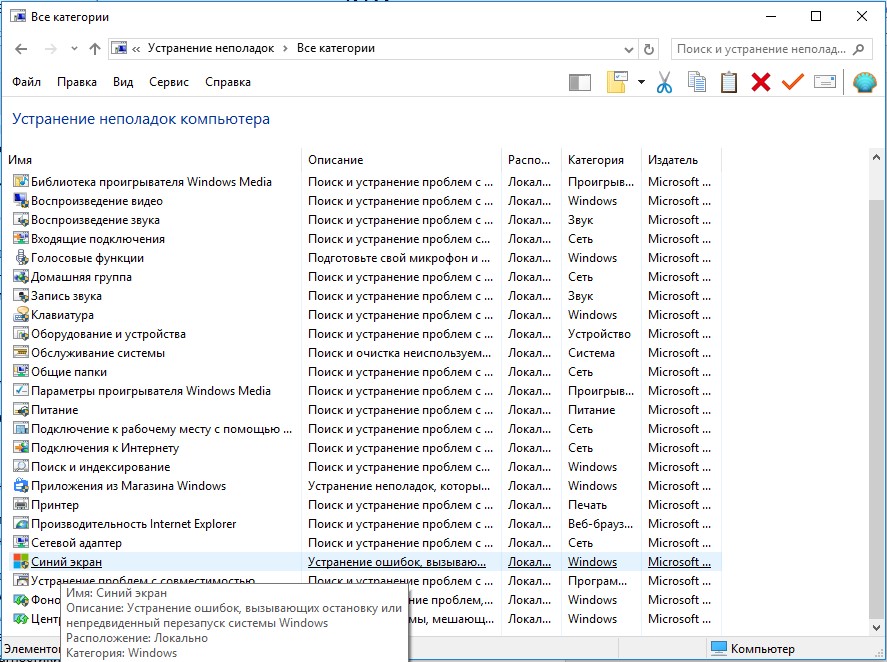Click the Forward navigation arrow
Viewport: 887px width, 662px height.
pyautogui.click(x=50, y=49)
